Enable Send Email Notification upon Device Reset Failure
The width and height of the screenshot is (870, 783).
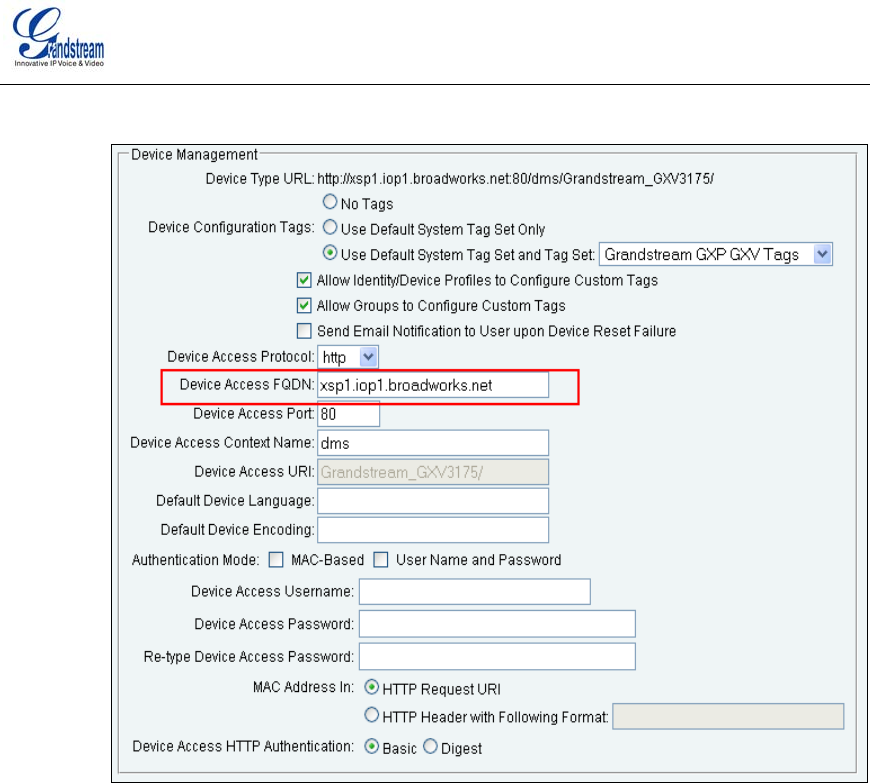[x=305, y=331]
